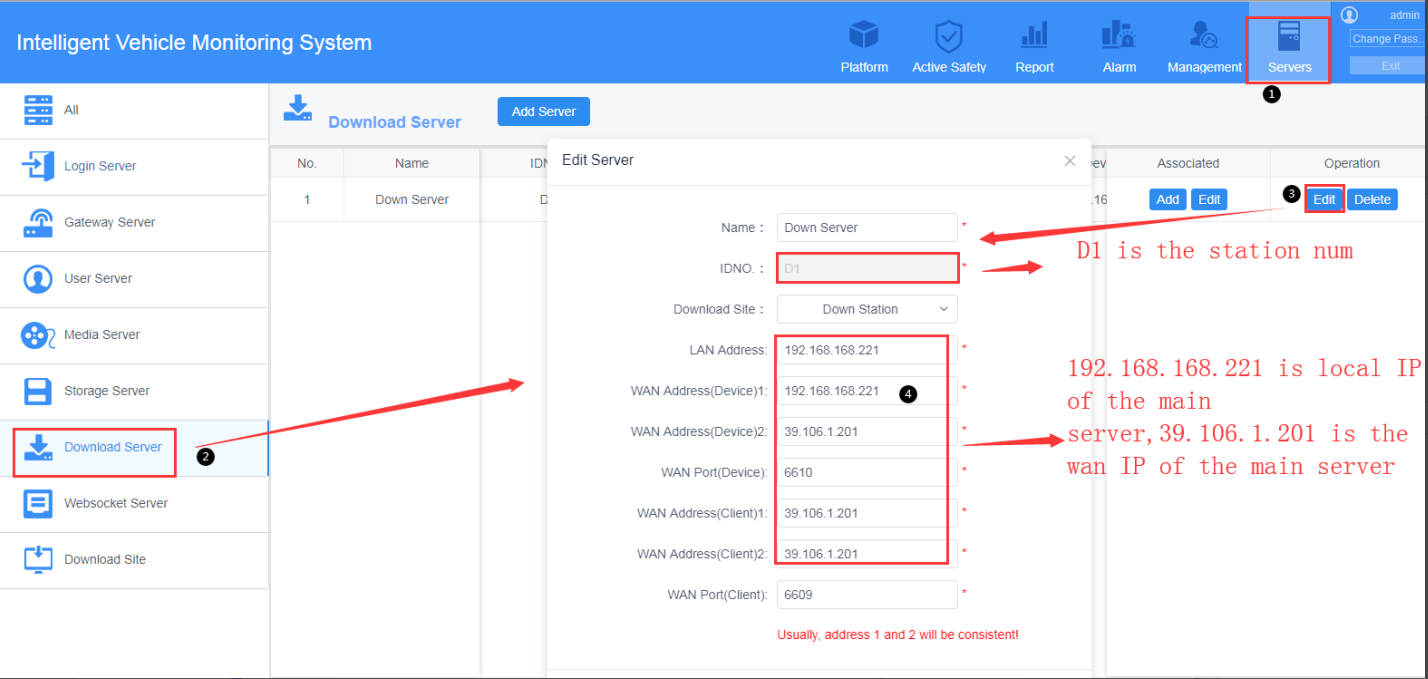The width and height of the screenshot is (1428, 679).
Task: Open the Alarm icon in header
Action: tap(1119, 36)
